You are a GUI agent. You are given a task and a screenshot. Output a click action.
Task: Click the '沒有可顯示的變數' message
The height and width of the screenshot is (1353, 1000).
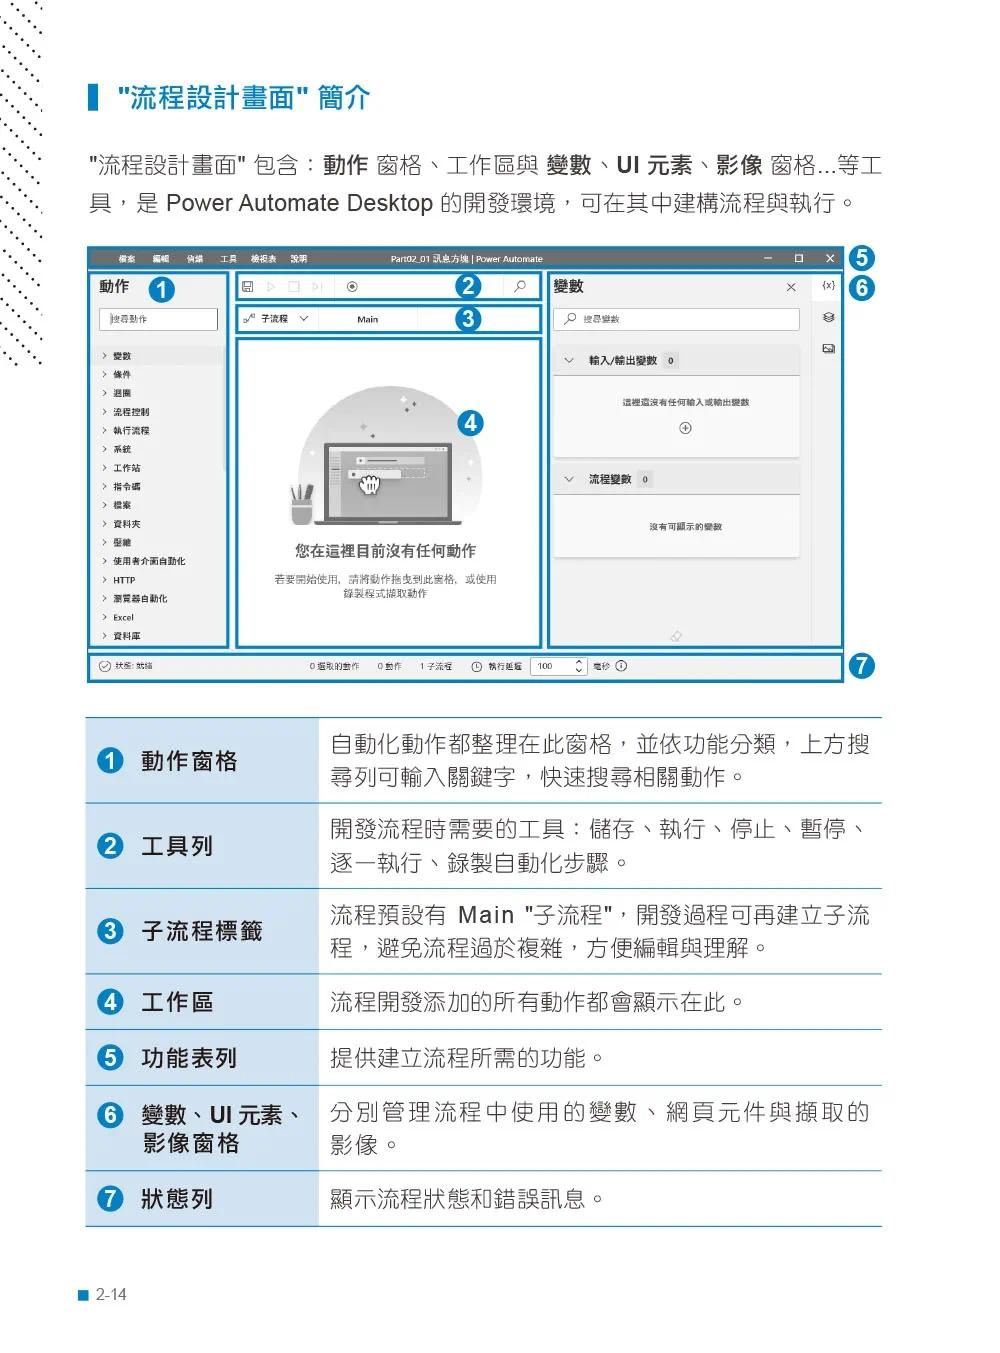685,527
